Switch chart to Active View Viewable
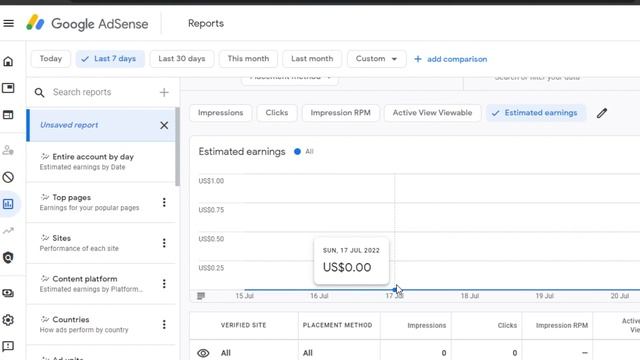 pyautogui.click(x=432, y=113)
